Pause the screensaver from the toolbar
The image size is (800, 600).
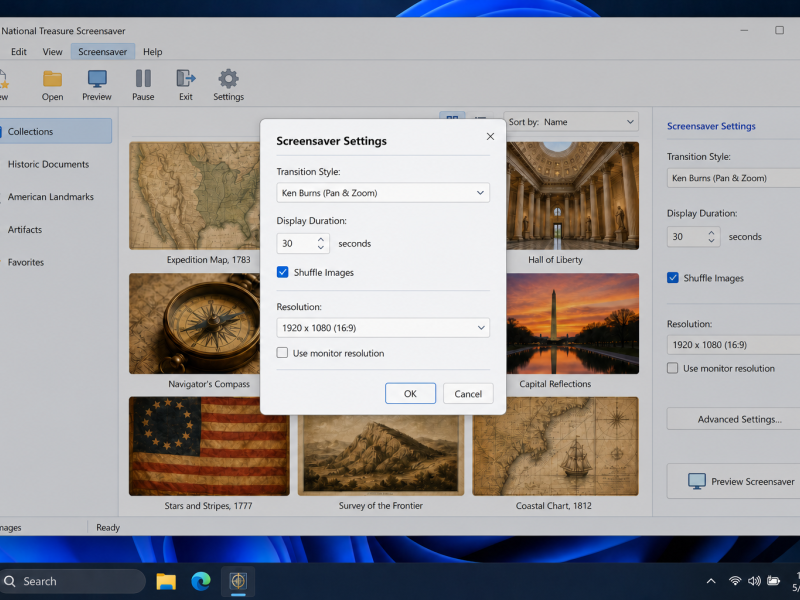coord(143,79)
